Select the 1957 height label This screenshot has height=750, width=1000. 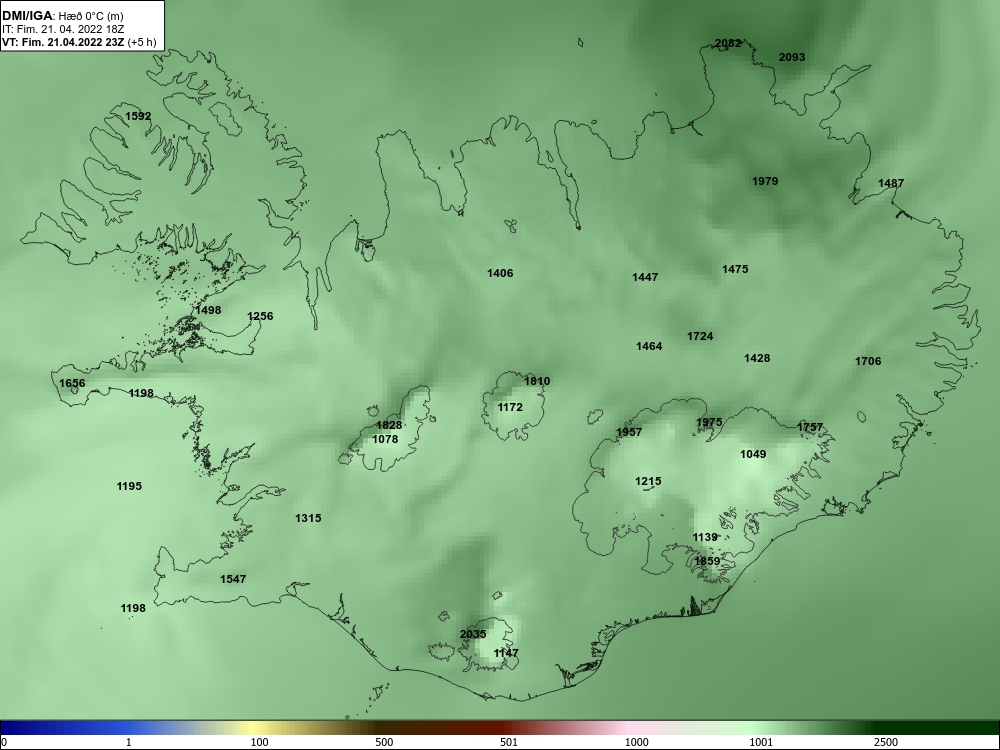(629, 432)
